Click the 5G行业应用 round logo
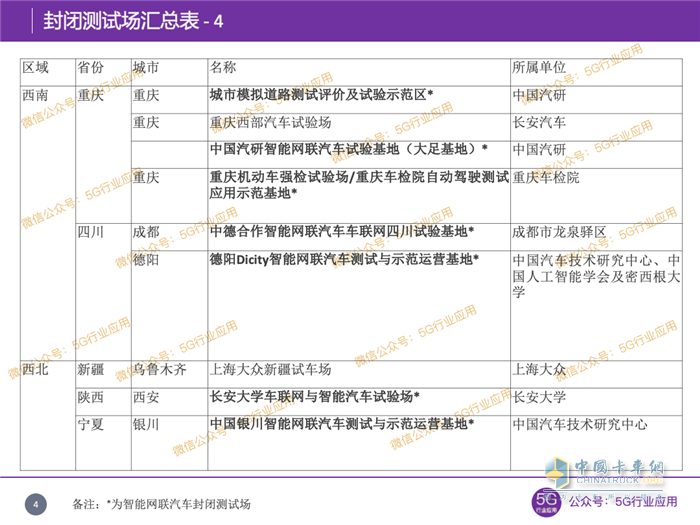This screenshot has height=525, width=700. pyautogui.click(x=546, y=503)
